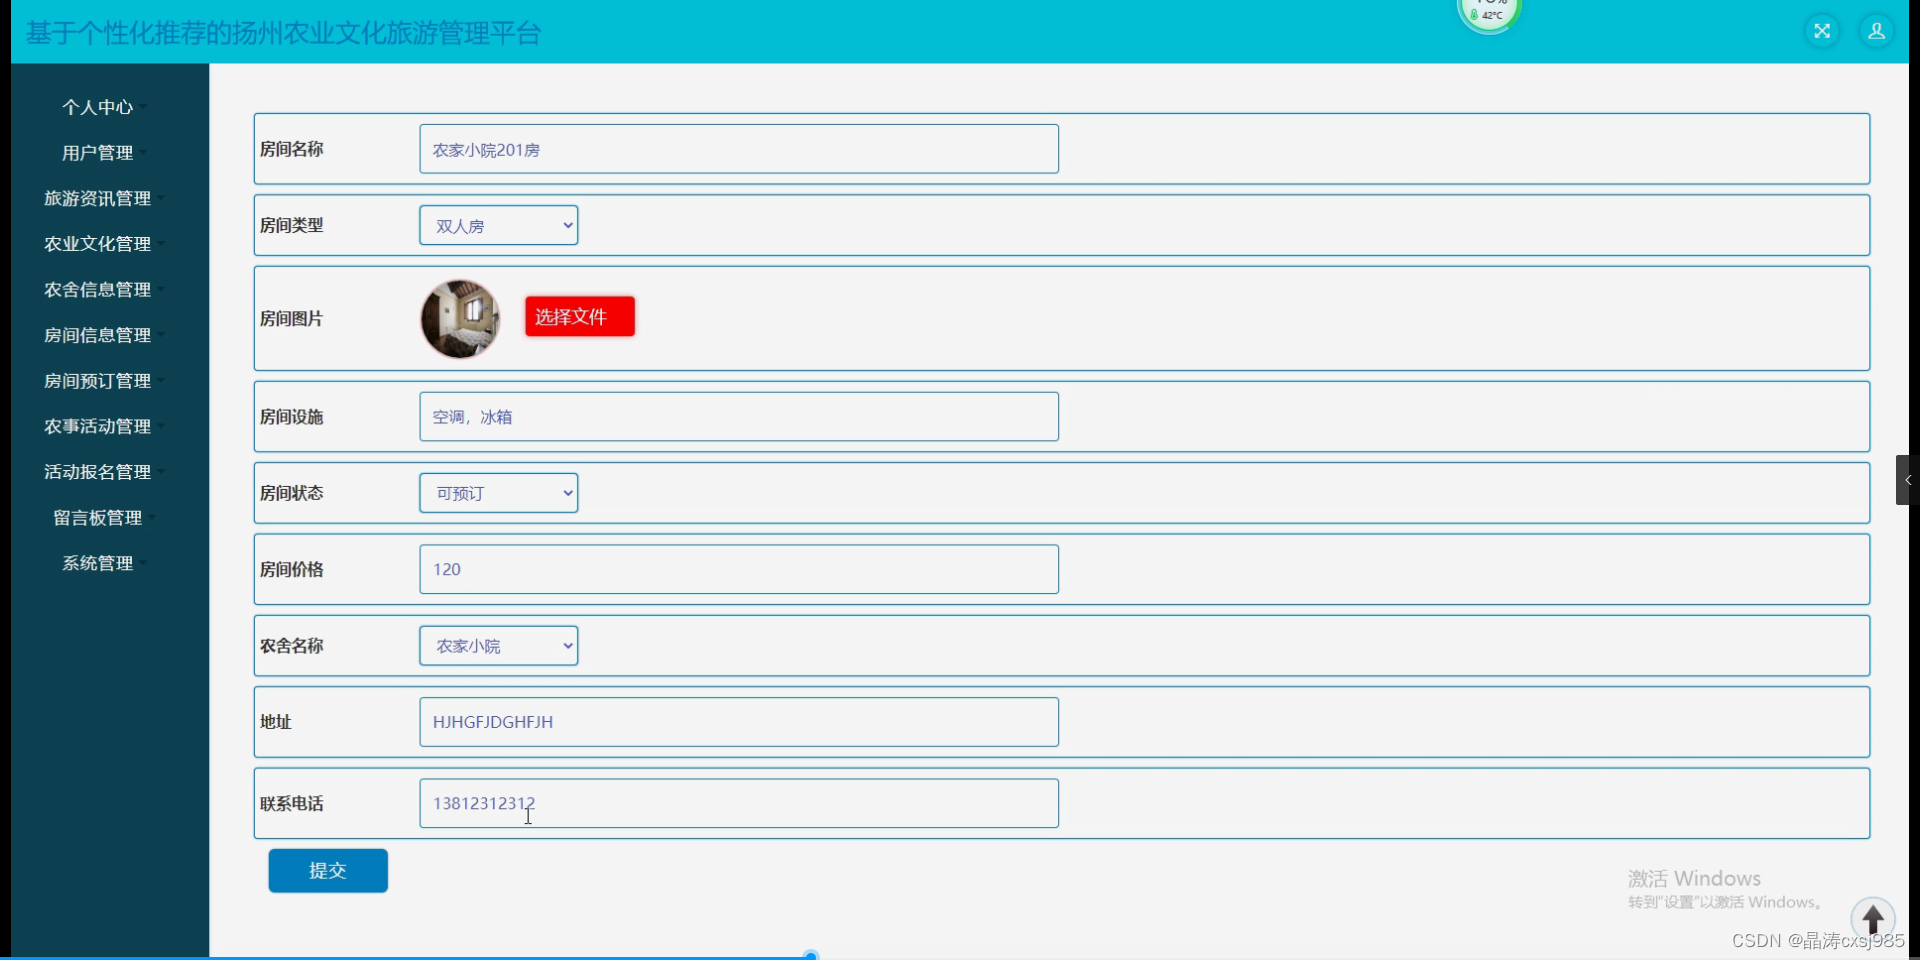Click the fullscreen toggle icon in header
Screen dimensions: 1920x960
1822,31
